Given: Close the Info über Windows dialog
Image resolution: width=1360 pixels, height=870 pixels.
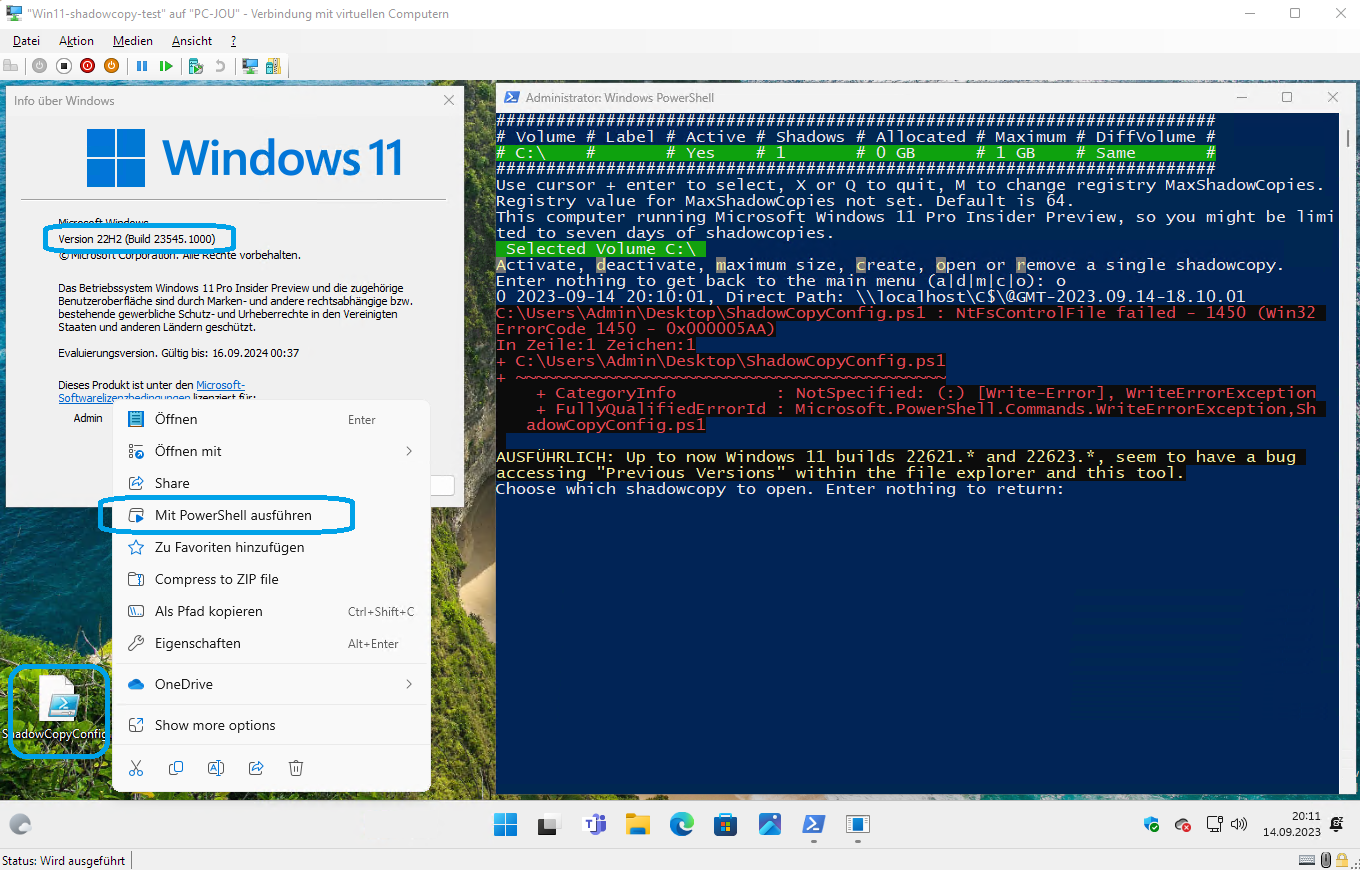Looking at the screenshot, I should click(x=449, y=100).
